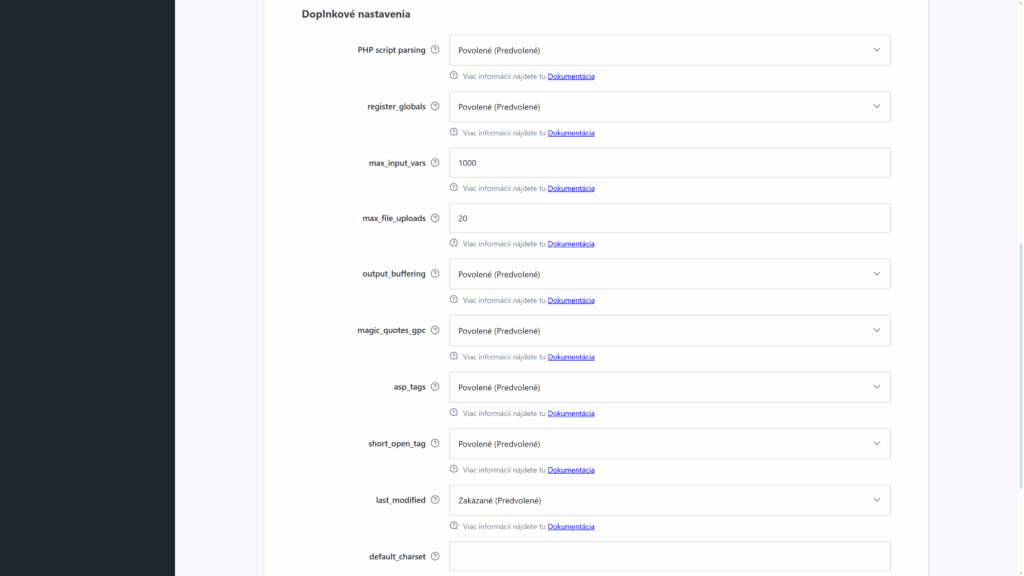Open the Dokumentácia link under asp_tags
This screenshot has width=1024, height=576.
pos(571,412)
